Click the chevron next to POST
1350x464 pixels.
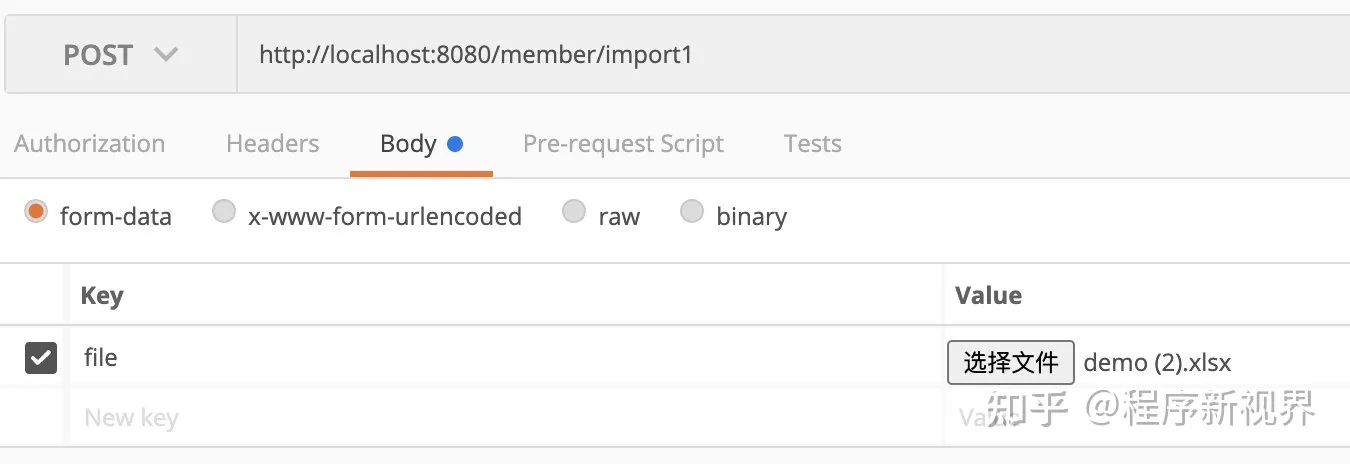[166, 55]
